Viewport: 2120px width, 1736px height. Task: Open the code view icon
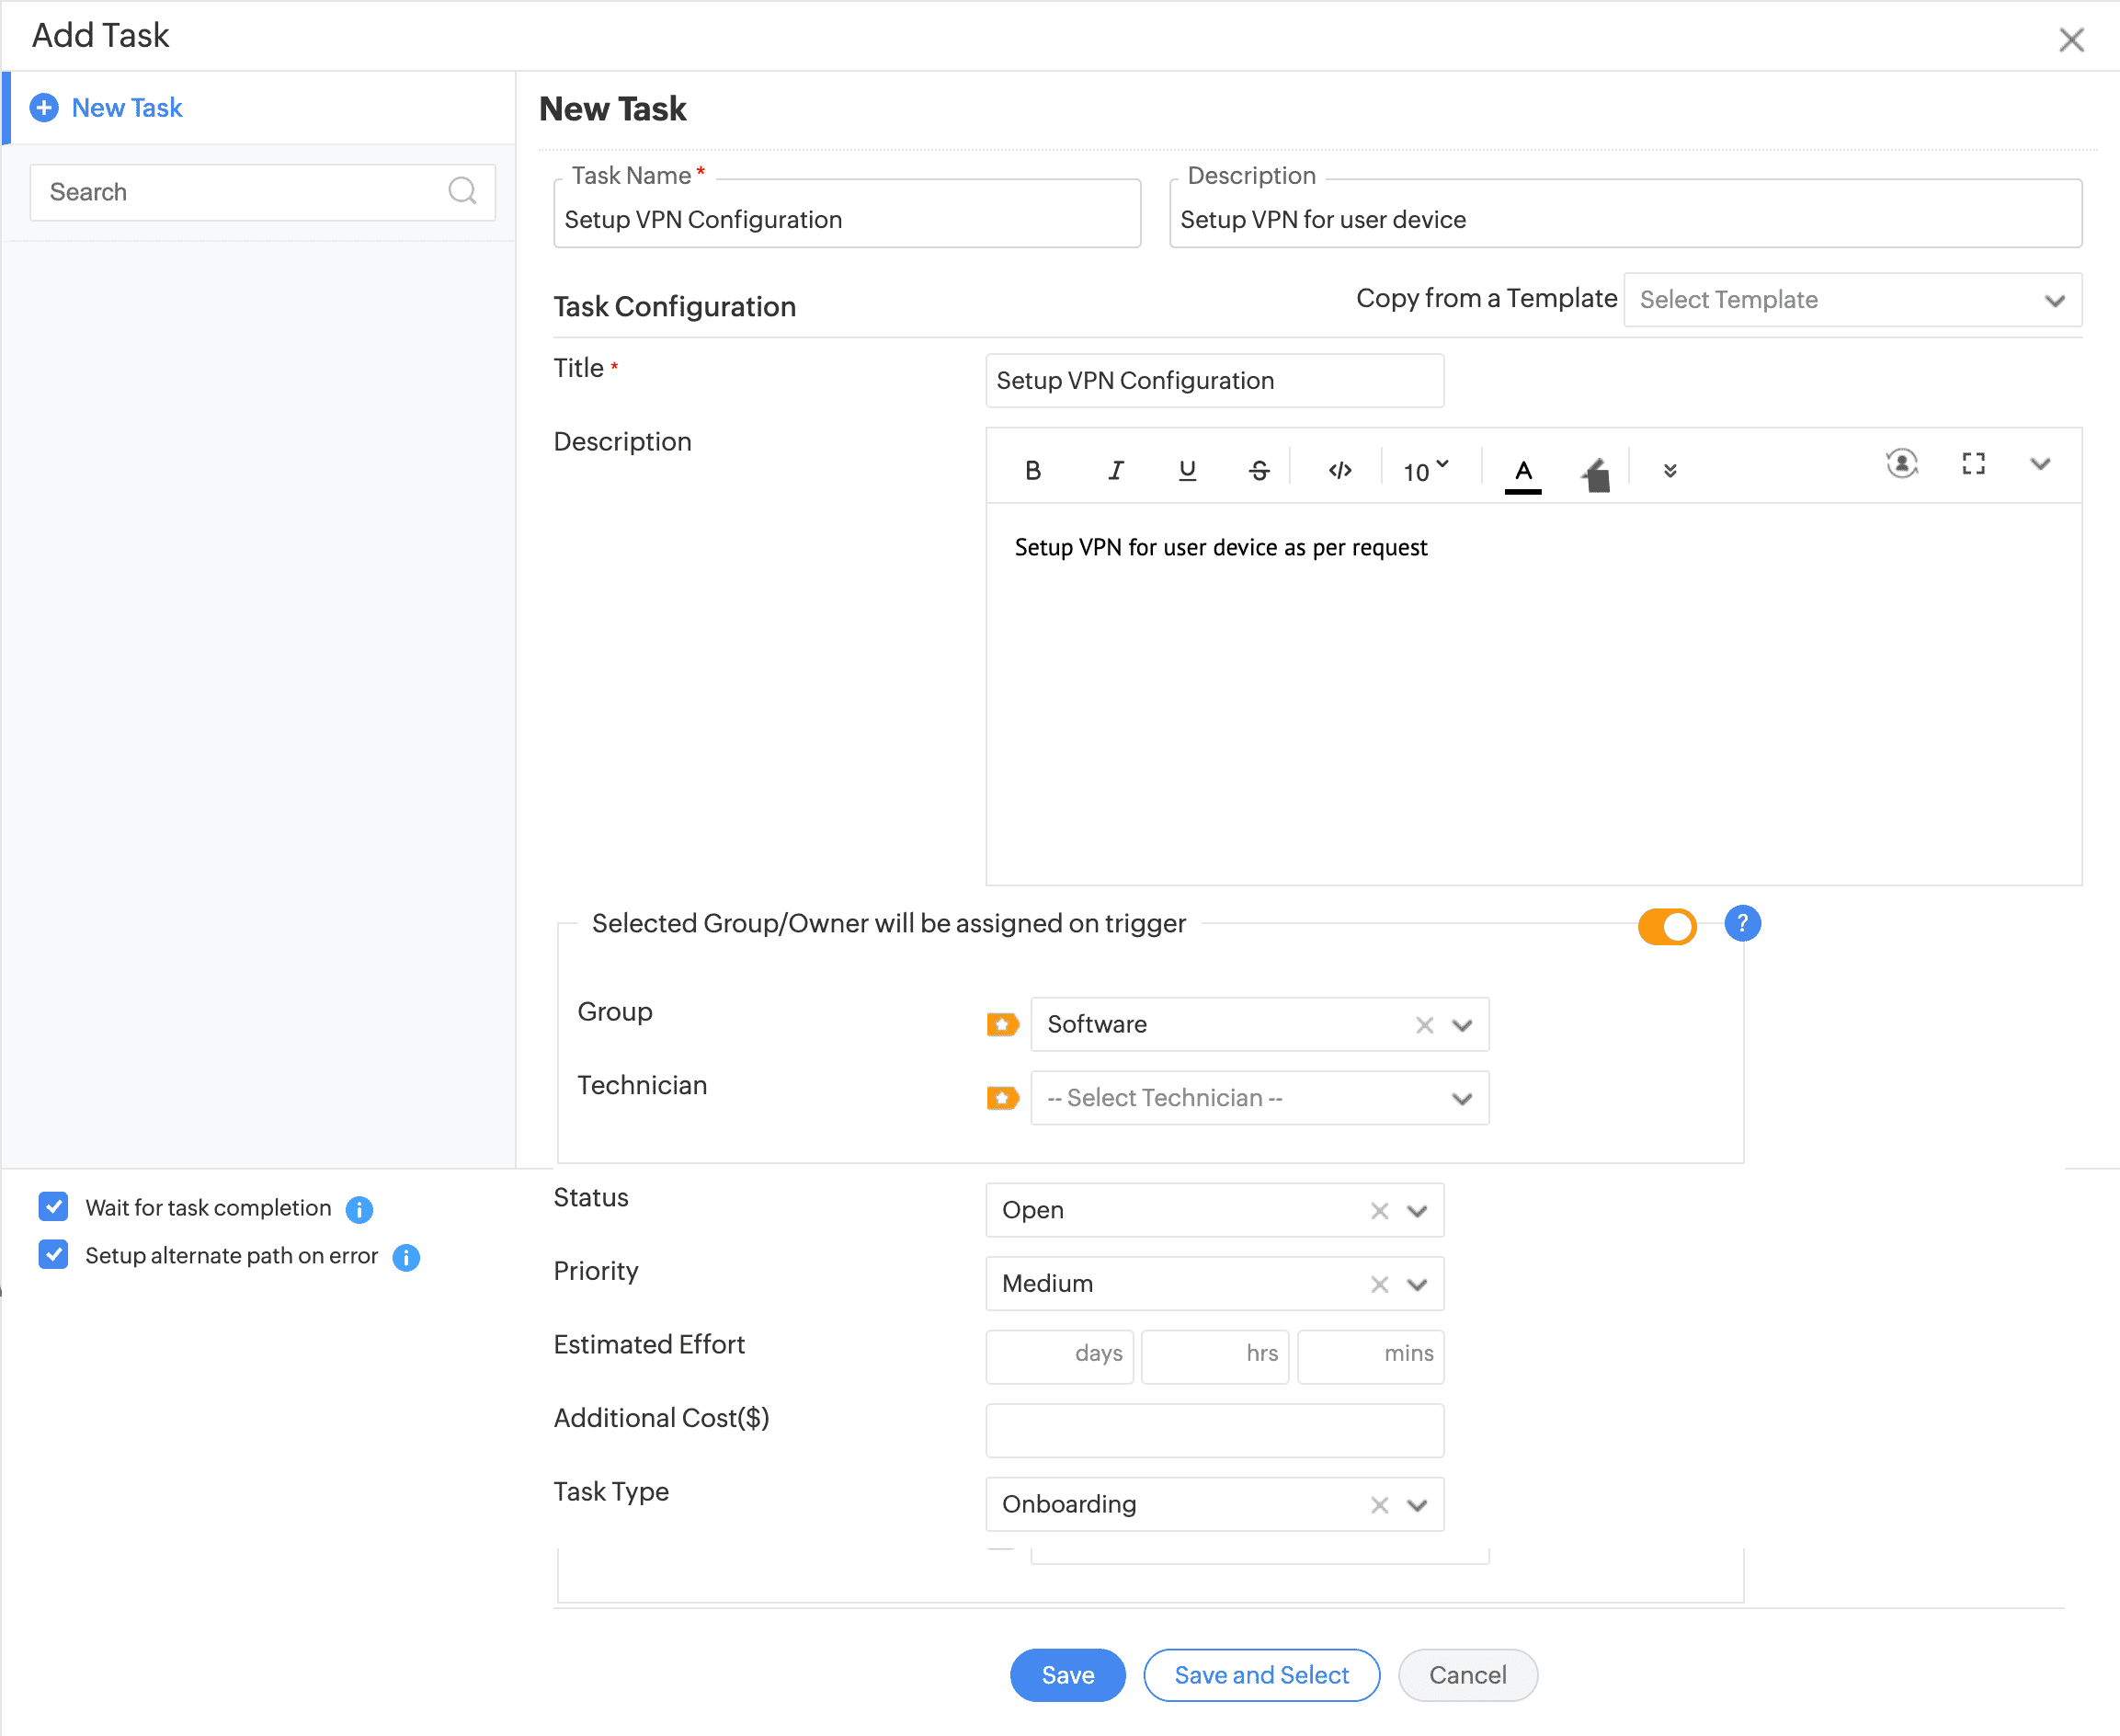point(1340,470)
